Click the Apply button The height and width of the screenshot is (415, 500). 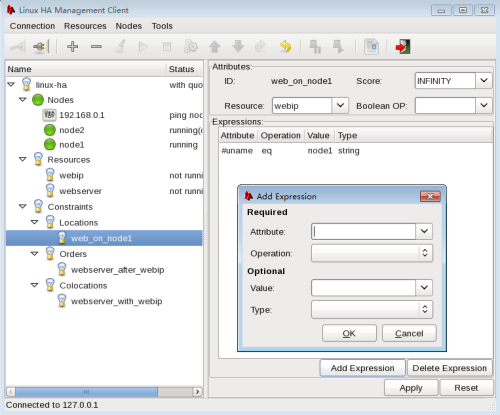pos(411,388)
